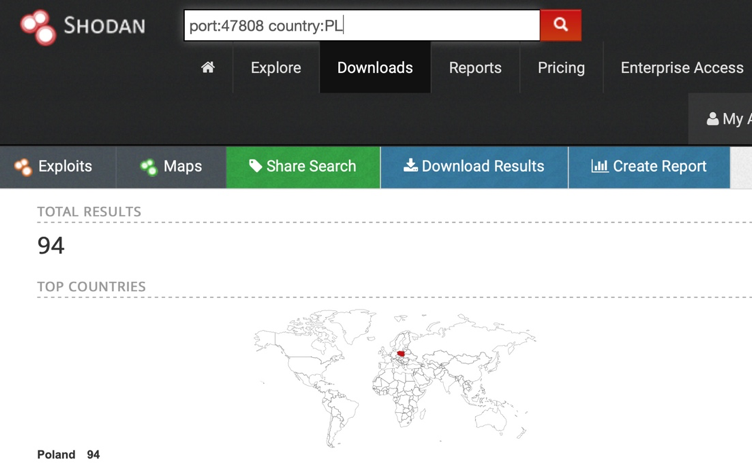The height and width of the screenshot is (474, 752).
Task: Click the bar chart Create Report icon
Action: 599,166
